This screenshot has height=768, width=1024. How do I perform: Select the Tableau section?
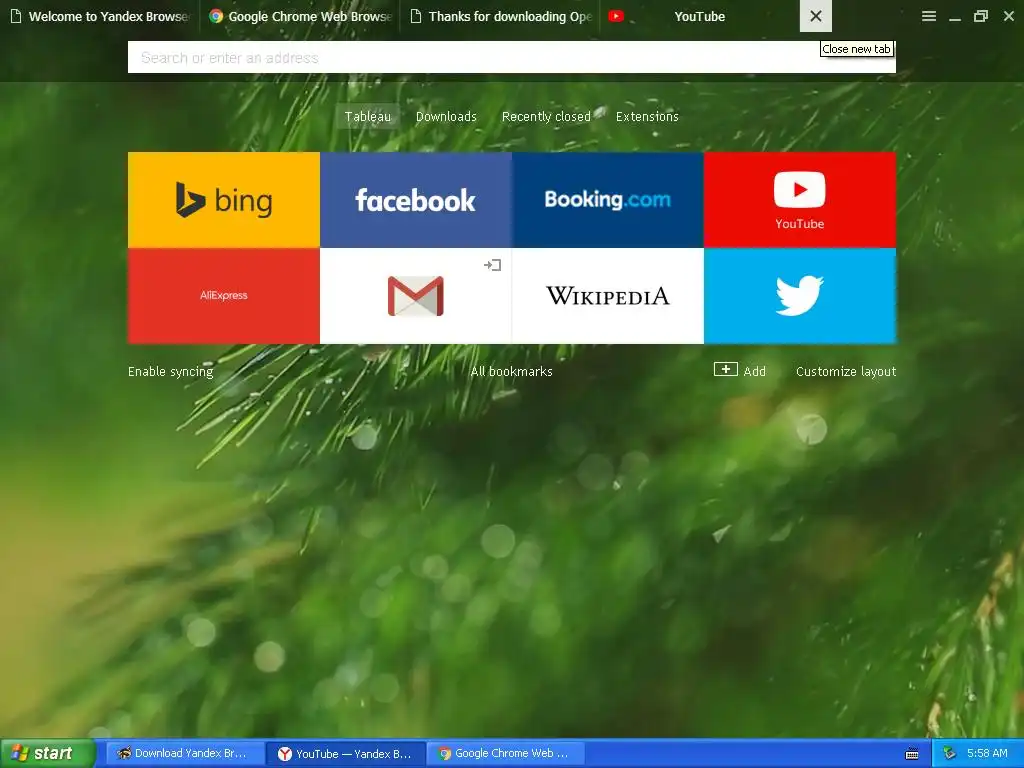(x=368, y=116)
